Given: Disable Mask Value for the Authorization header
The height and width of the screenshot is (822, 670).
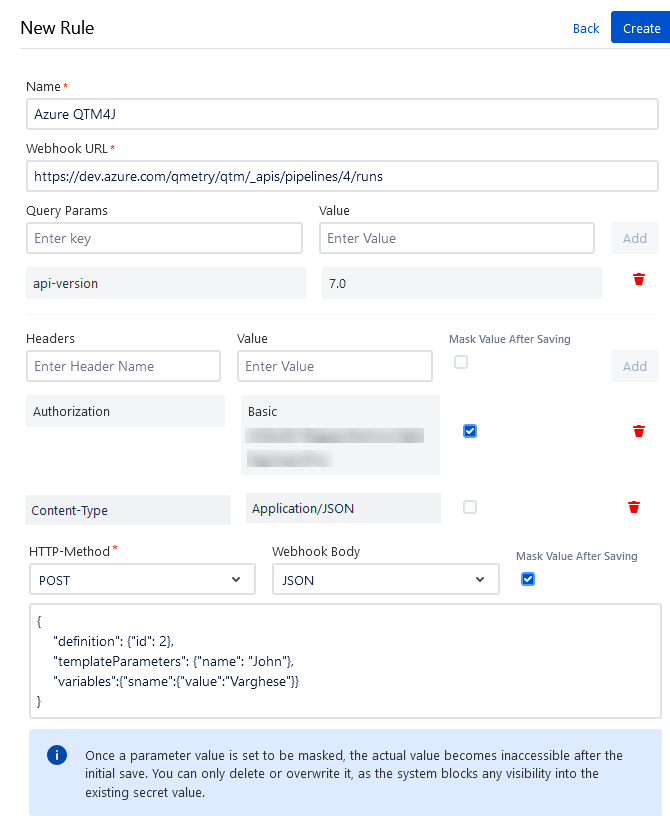Looking at the screenshot, I should coord(470,431).
